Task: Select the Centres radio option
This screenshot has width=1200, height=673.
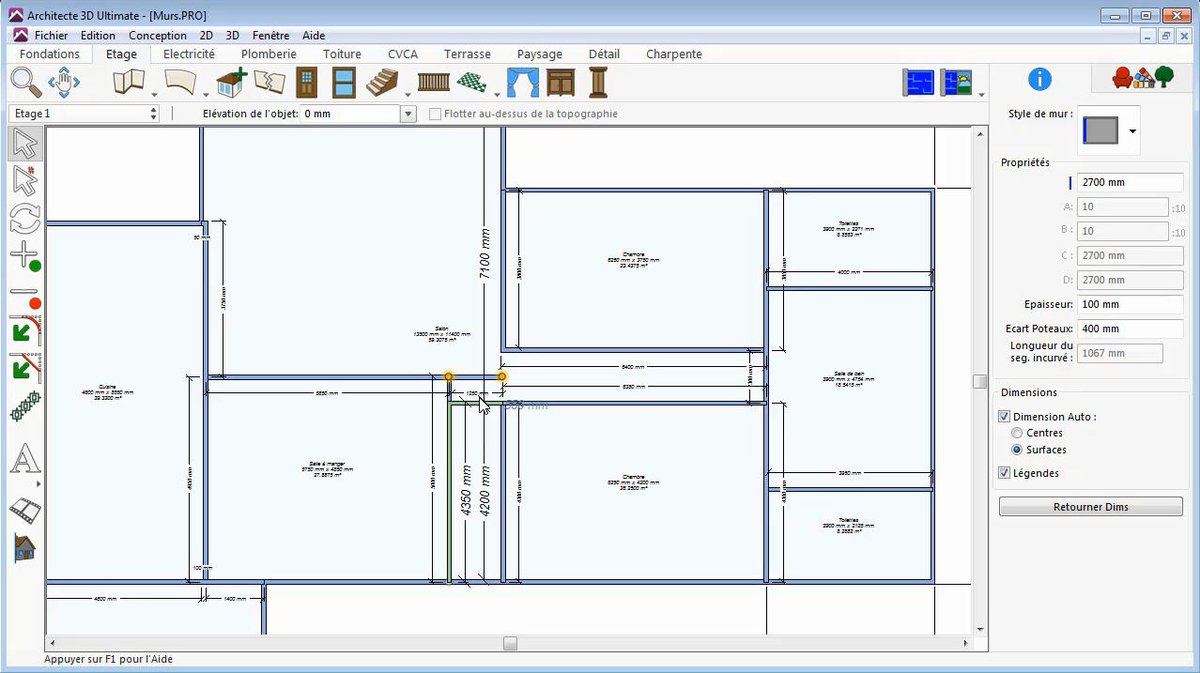Action: tap(1017, 433)
